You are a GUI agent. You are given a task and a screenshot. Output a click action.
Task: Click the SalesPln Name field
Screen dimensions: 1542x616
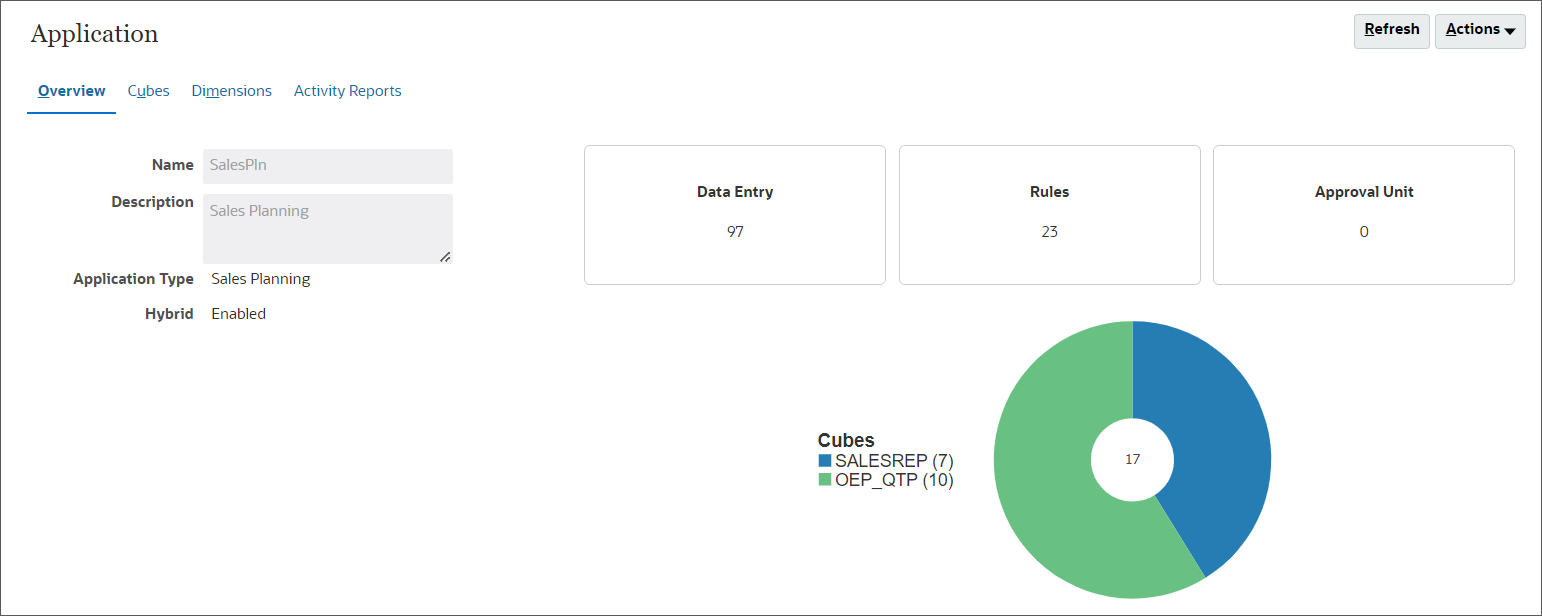[x=327, y=165]
